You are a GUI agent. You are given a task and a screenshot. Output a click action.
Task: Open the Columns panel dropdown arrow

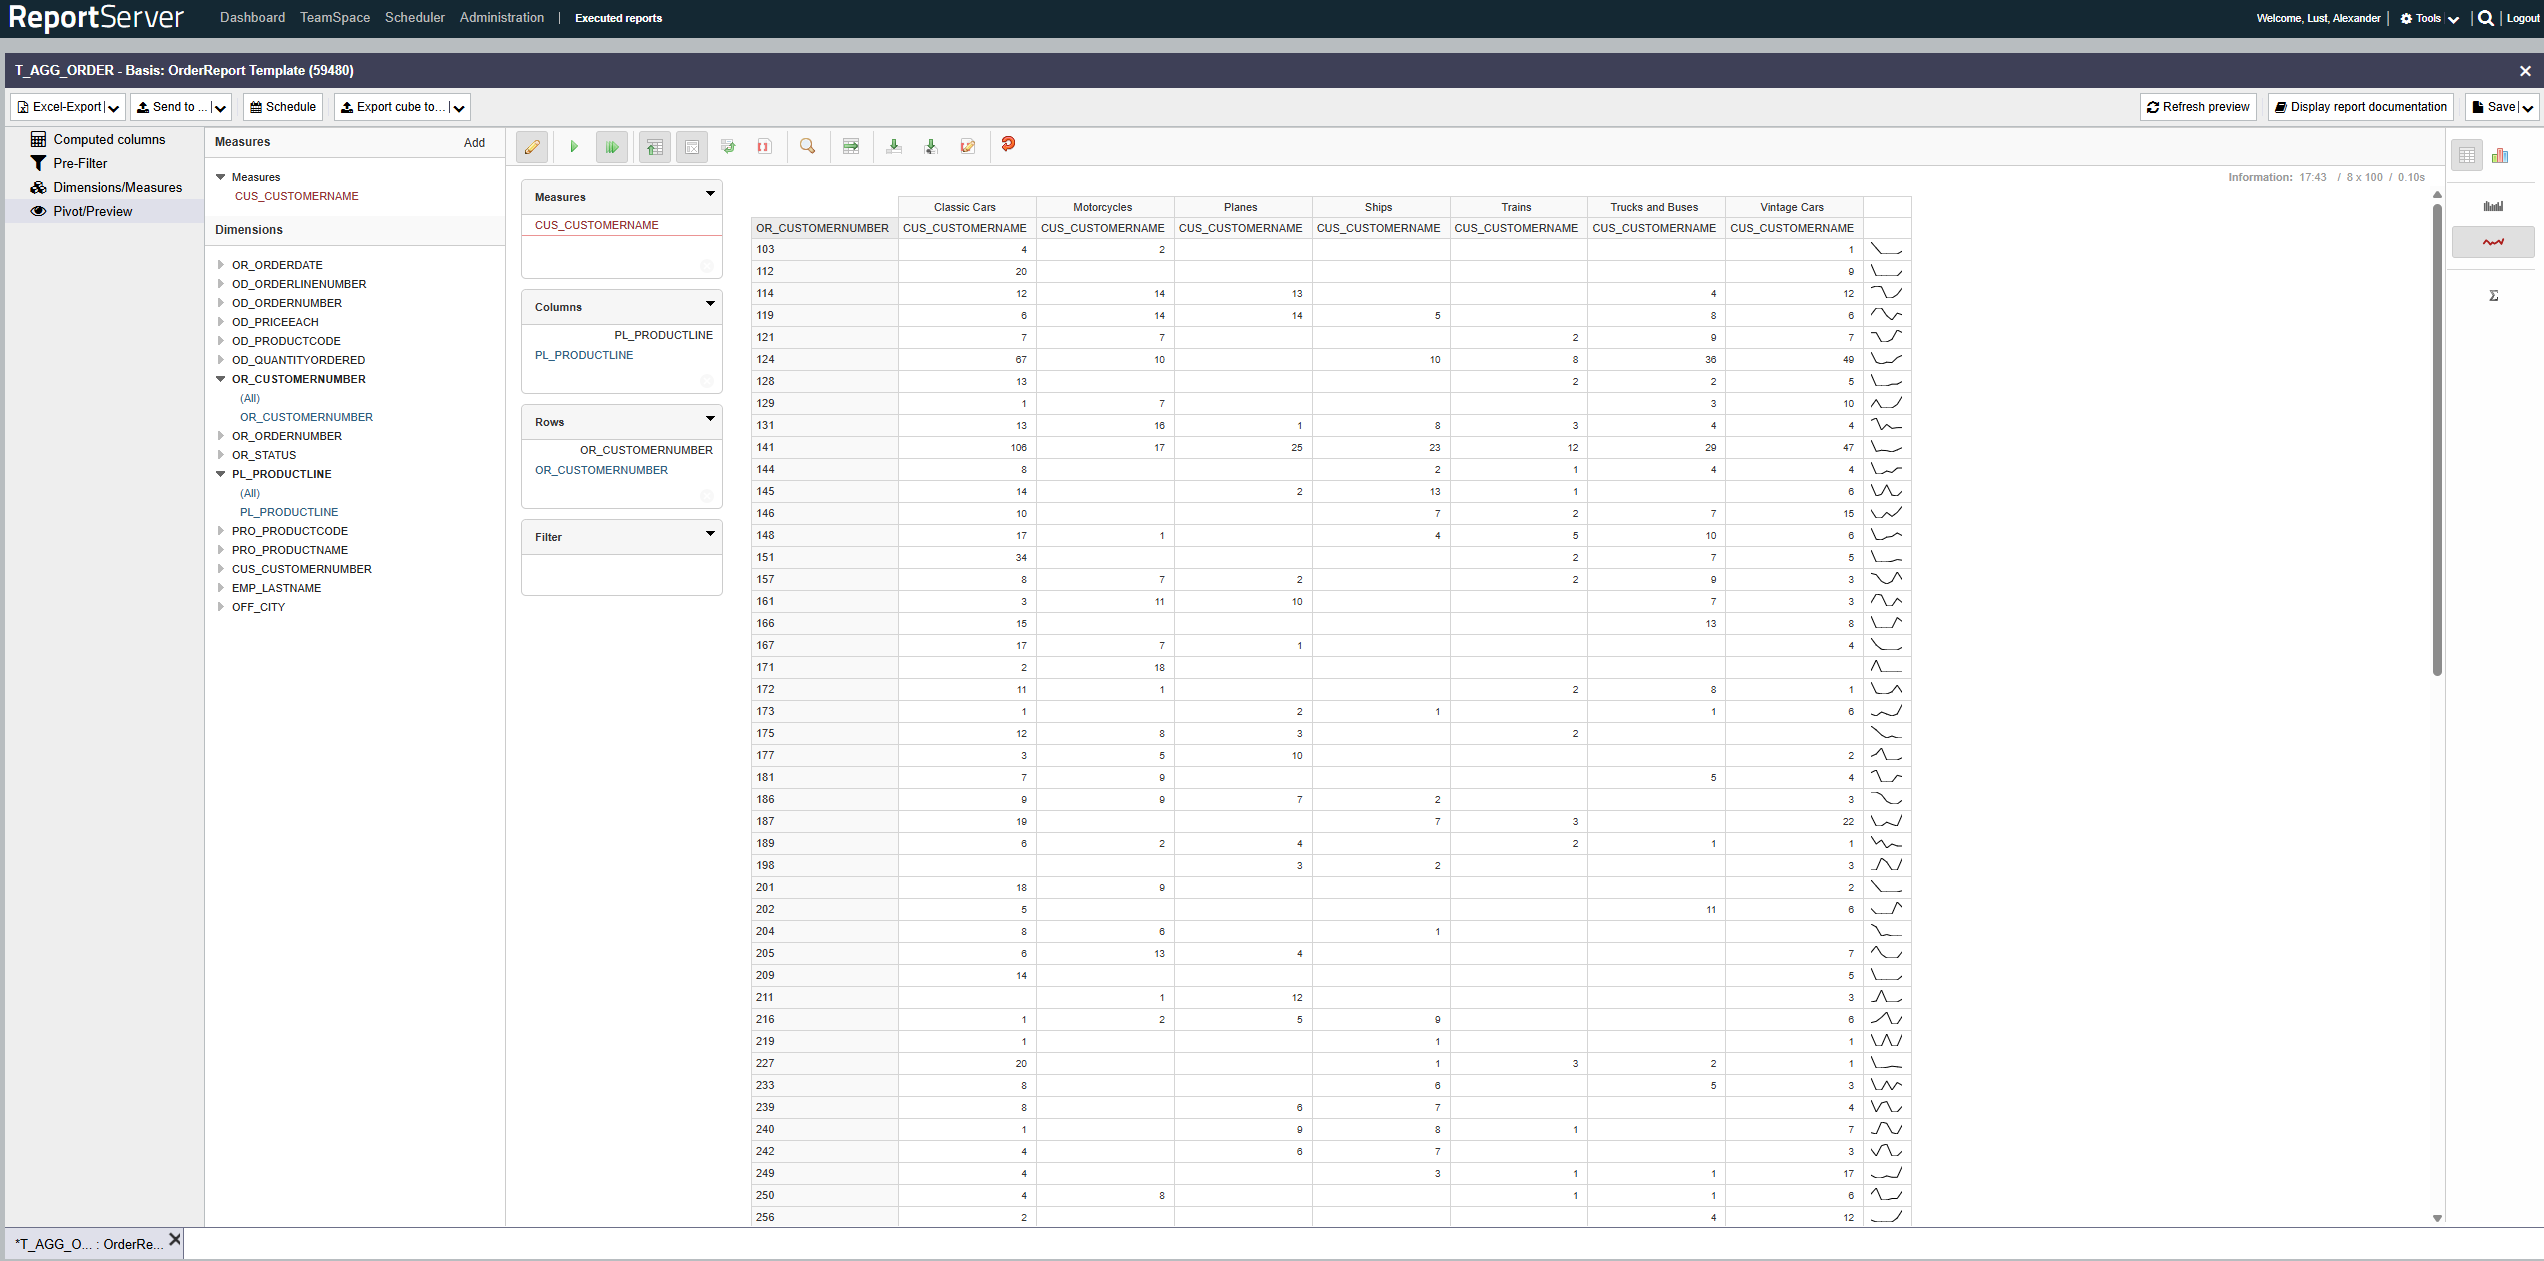pos(710,304)
